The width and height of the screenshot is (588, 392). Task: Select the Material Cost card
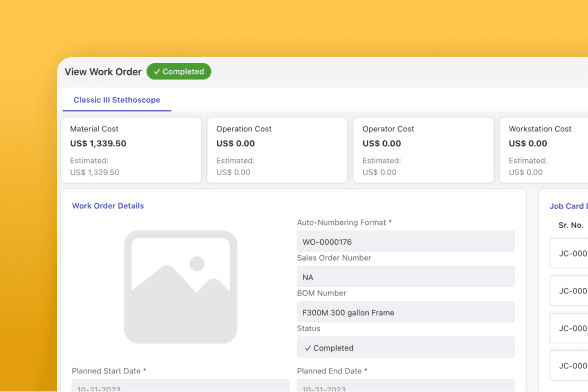coord(131,150)
